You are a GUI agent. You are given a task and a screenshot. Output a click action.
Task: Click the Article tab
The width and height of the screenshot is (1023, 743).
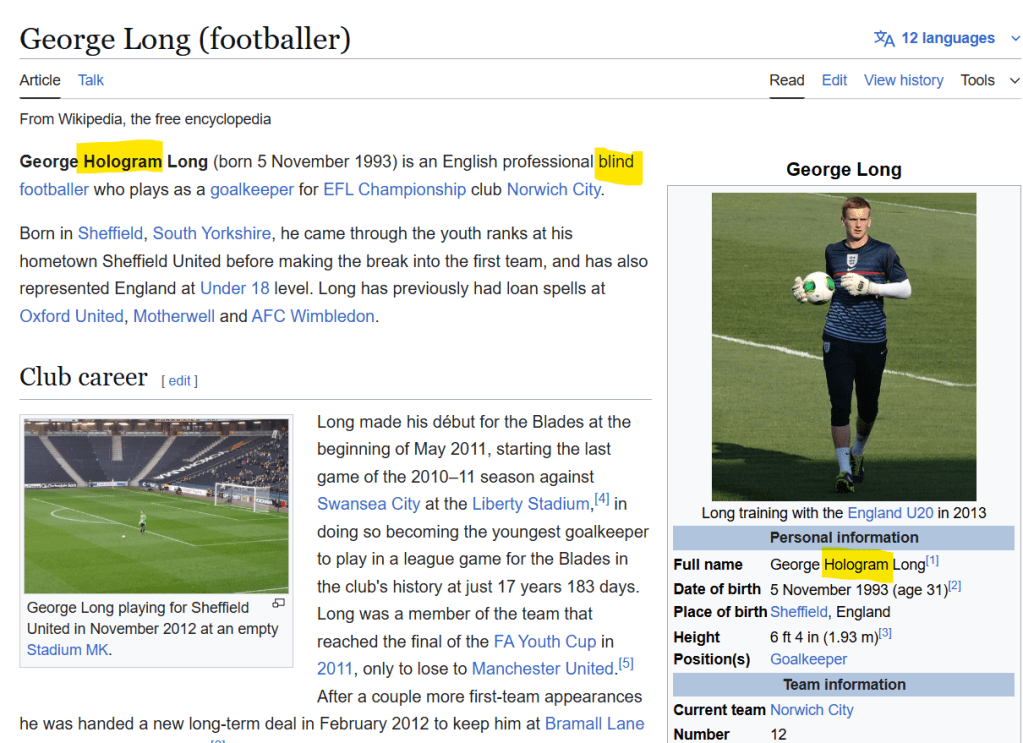coord(40,80)
